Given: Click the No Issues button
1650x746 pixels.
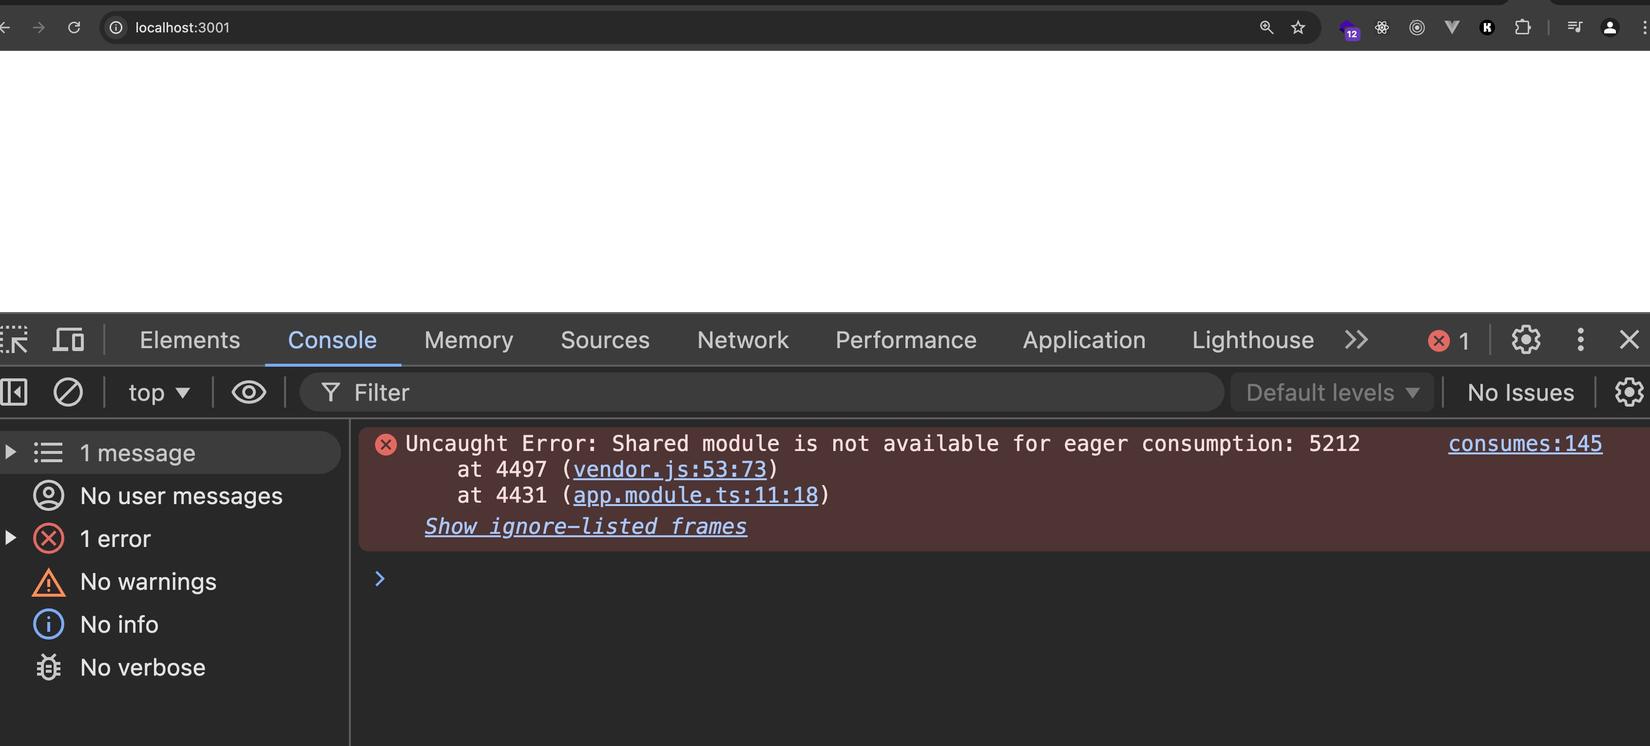Looking at the screenshot, I should 1520,393.
